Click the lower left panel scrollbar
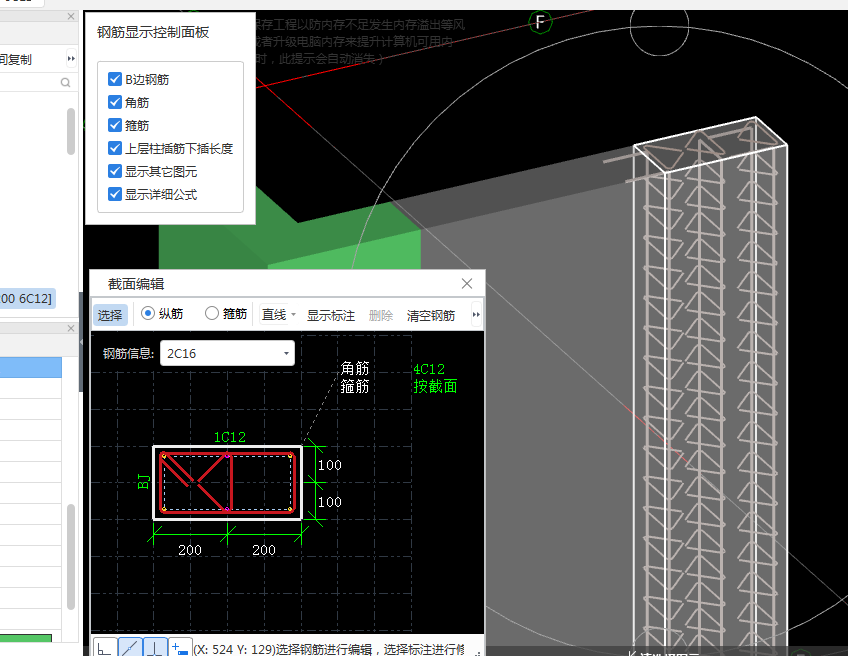 71,557
